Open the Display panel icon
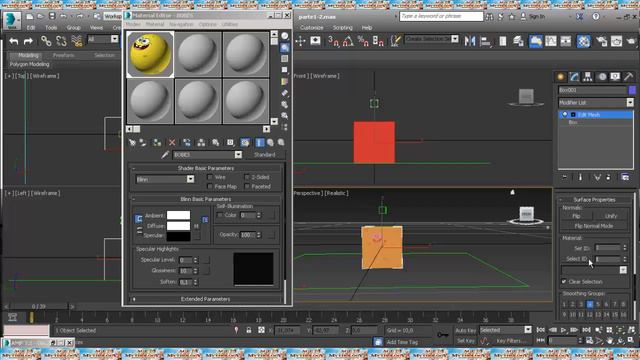640x360 pixels. tap(615, 77)
